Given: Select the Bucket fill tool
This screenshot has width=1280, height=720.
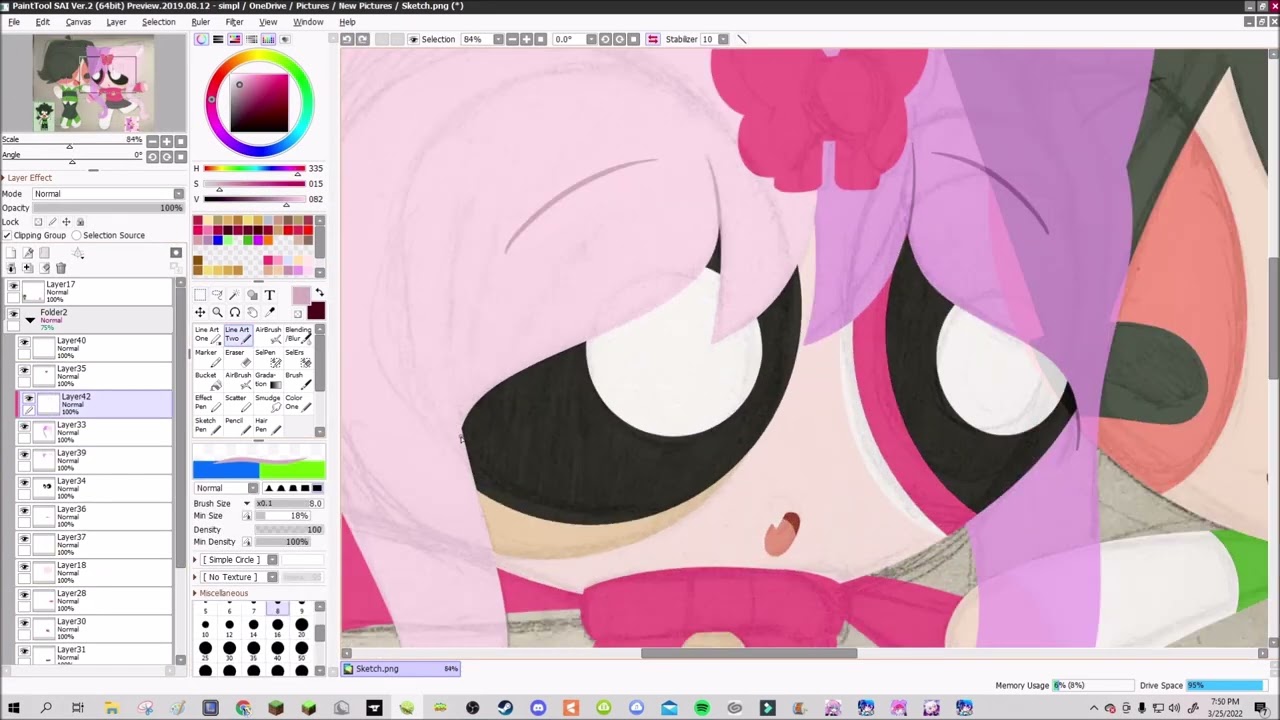Looking at the screenshot, I should [207, 380].
